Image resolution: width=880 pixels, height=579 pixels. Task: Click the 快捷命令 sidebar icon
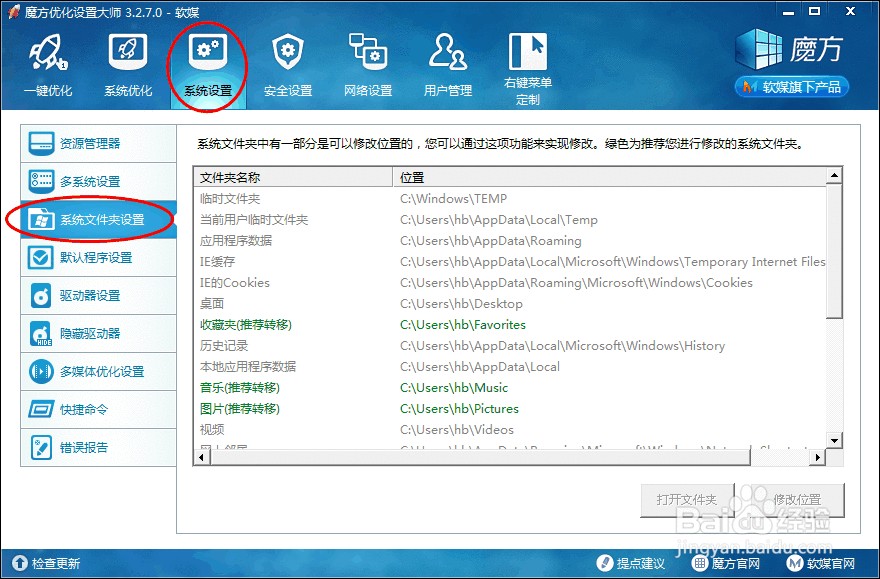[x=41, y=410]
